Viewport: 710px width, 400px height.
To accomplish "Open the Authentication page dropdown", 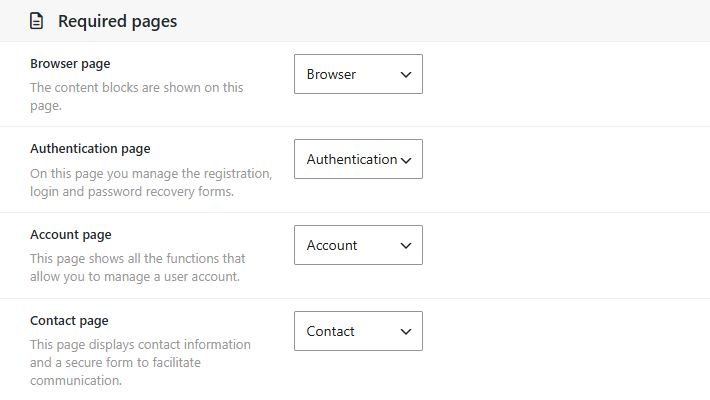I will click(358, 159).
